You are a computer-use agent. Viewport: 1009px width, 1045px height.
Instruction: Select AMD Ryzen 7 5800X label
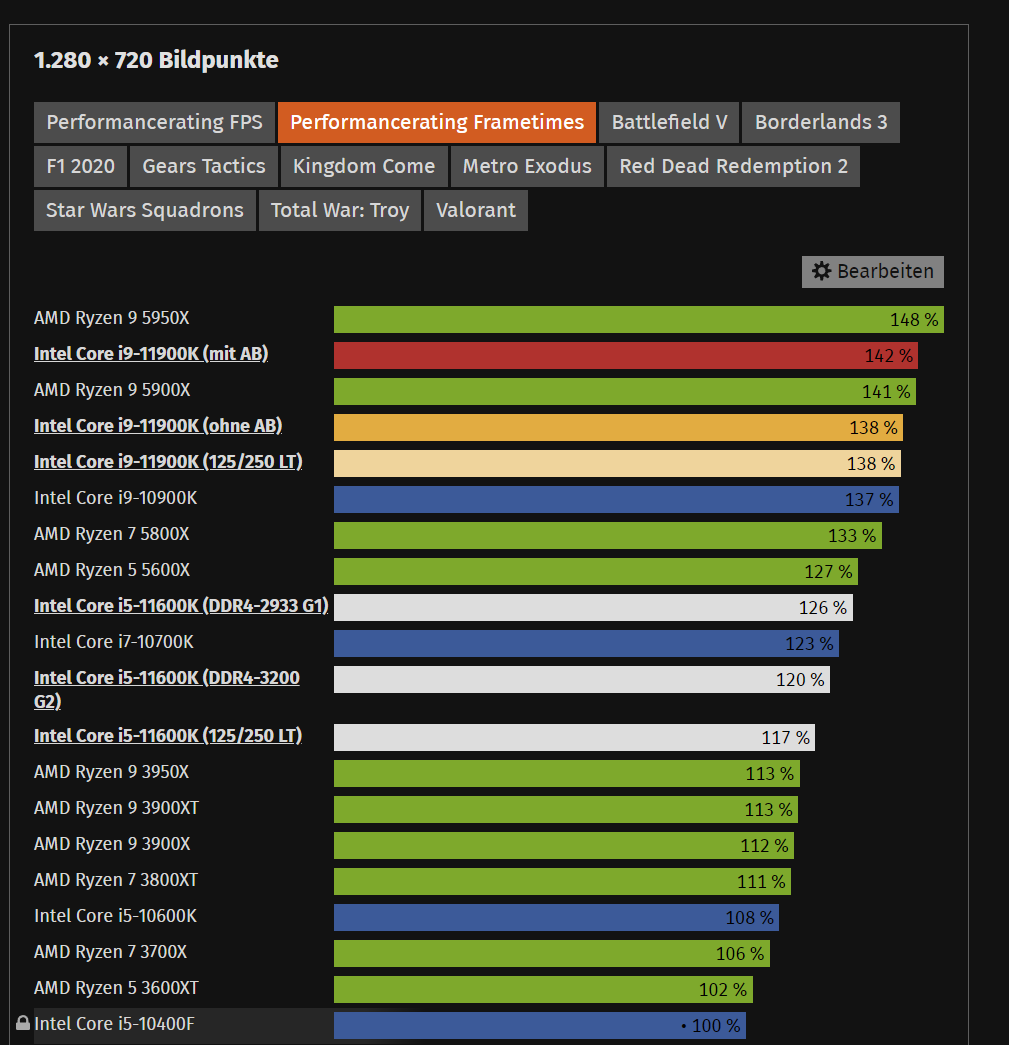(x=111, y=533)
